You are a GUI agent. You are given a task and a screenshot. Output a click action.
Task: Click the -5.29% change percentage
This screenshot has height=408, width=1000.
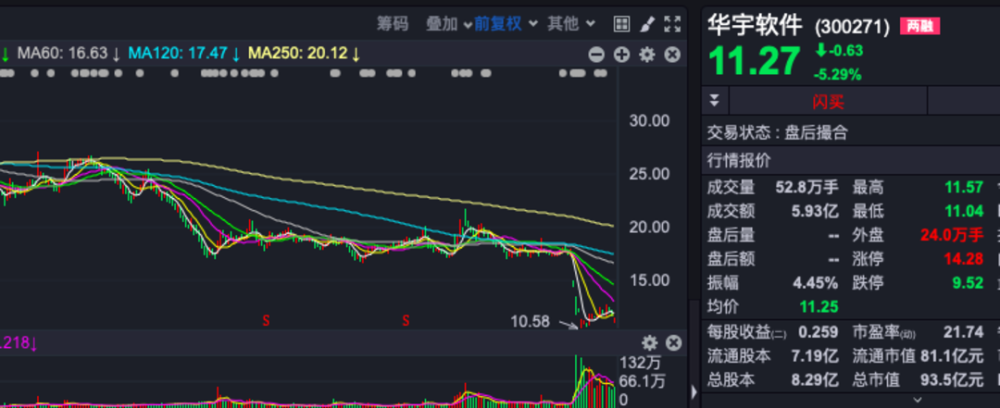(x=837, y=75)
